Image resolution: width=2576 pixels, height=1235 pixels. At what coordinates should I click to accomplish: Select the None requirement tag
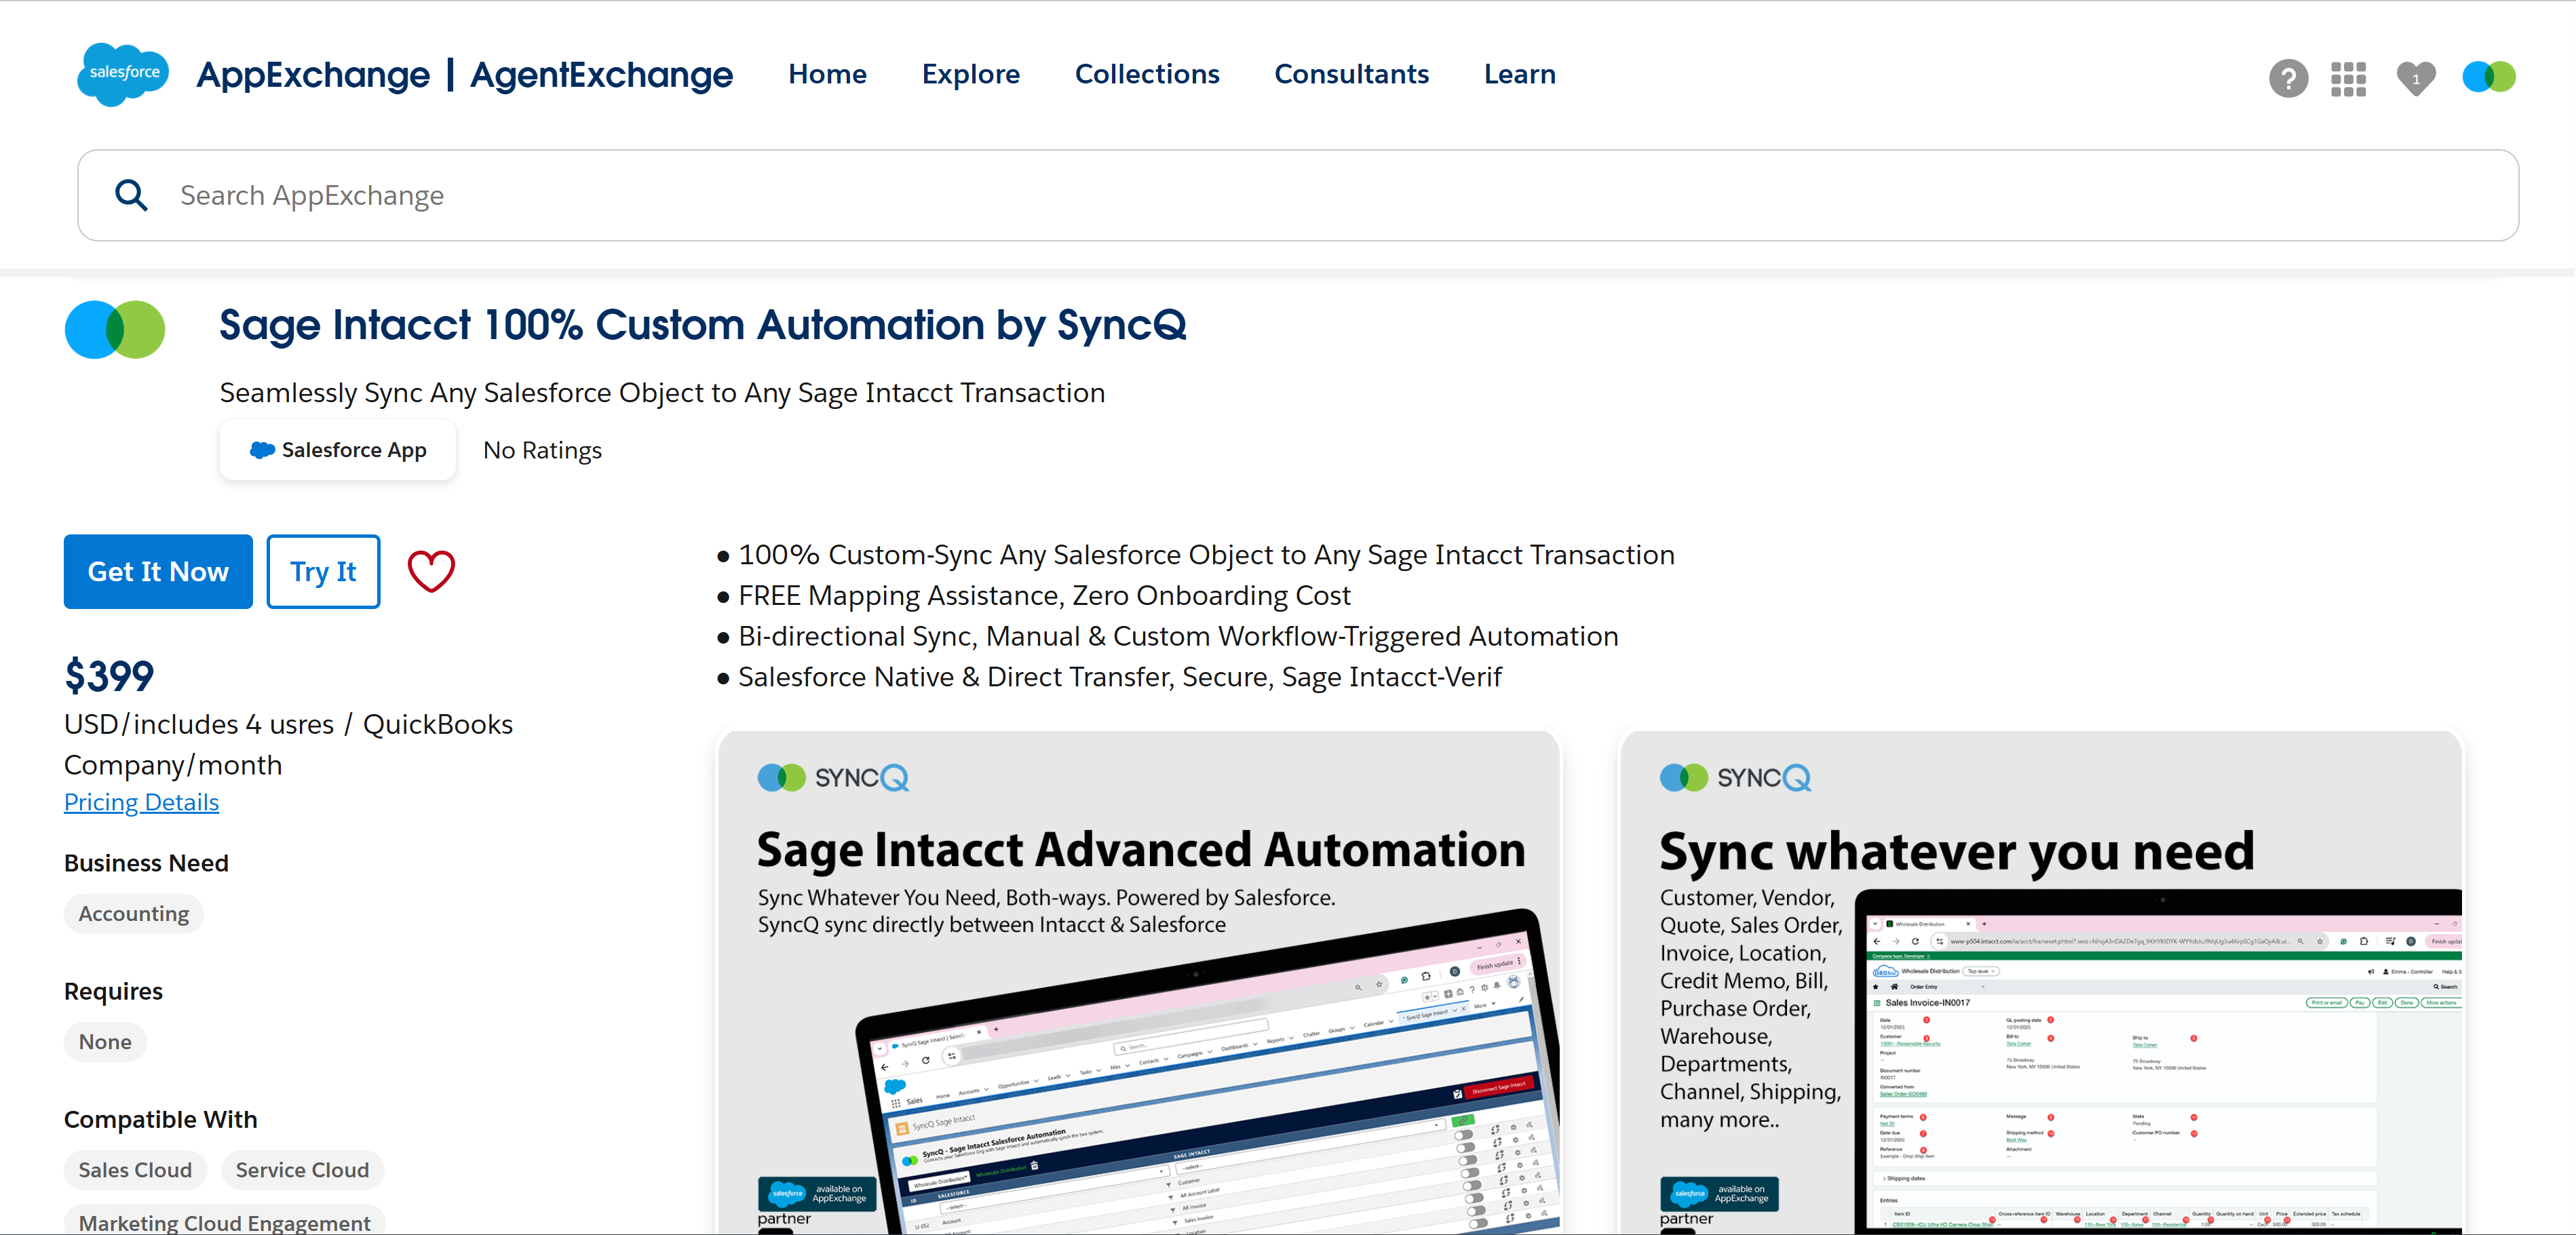click(105, 1042)
